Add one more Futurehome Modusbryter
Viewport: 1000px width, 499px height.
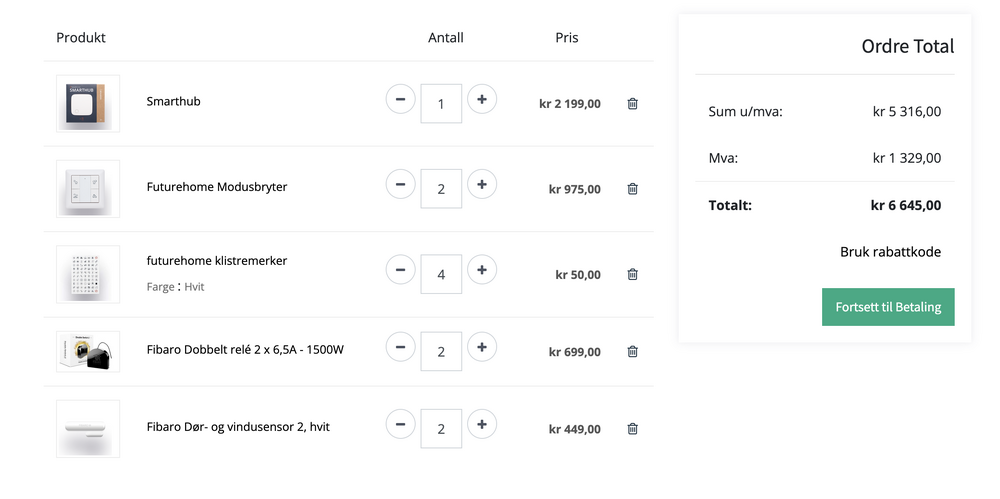482,184
